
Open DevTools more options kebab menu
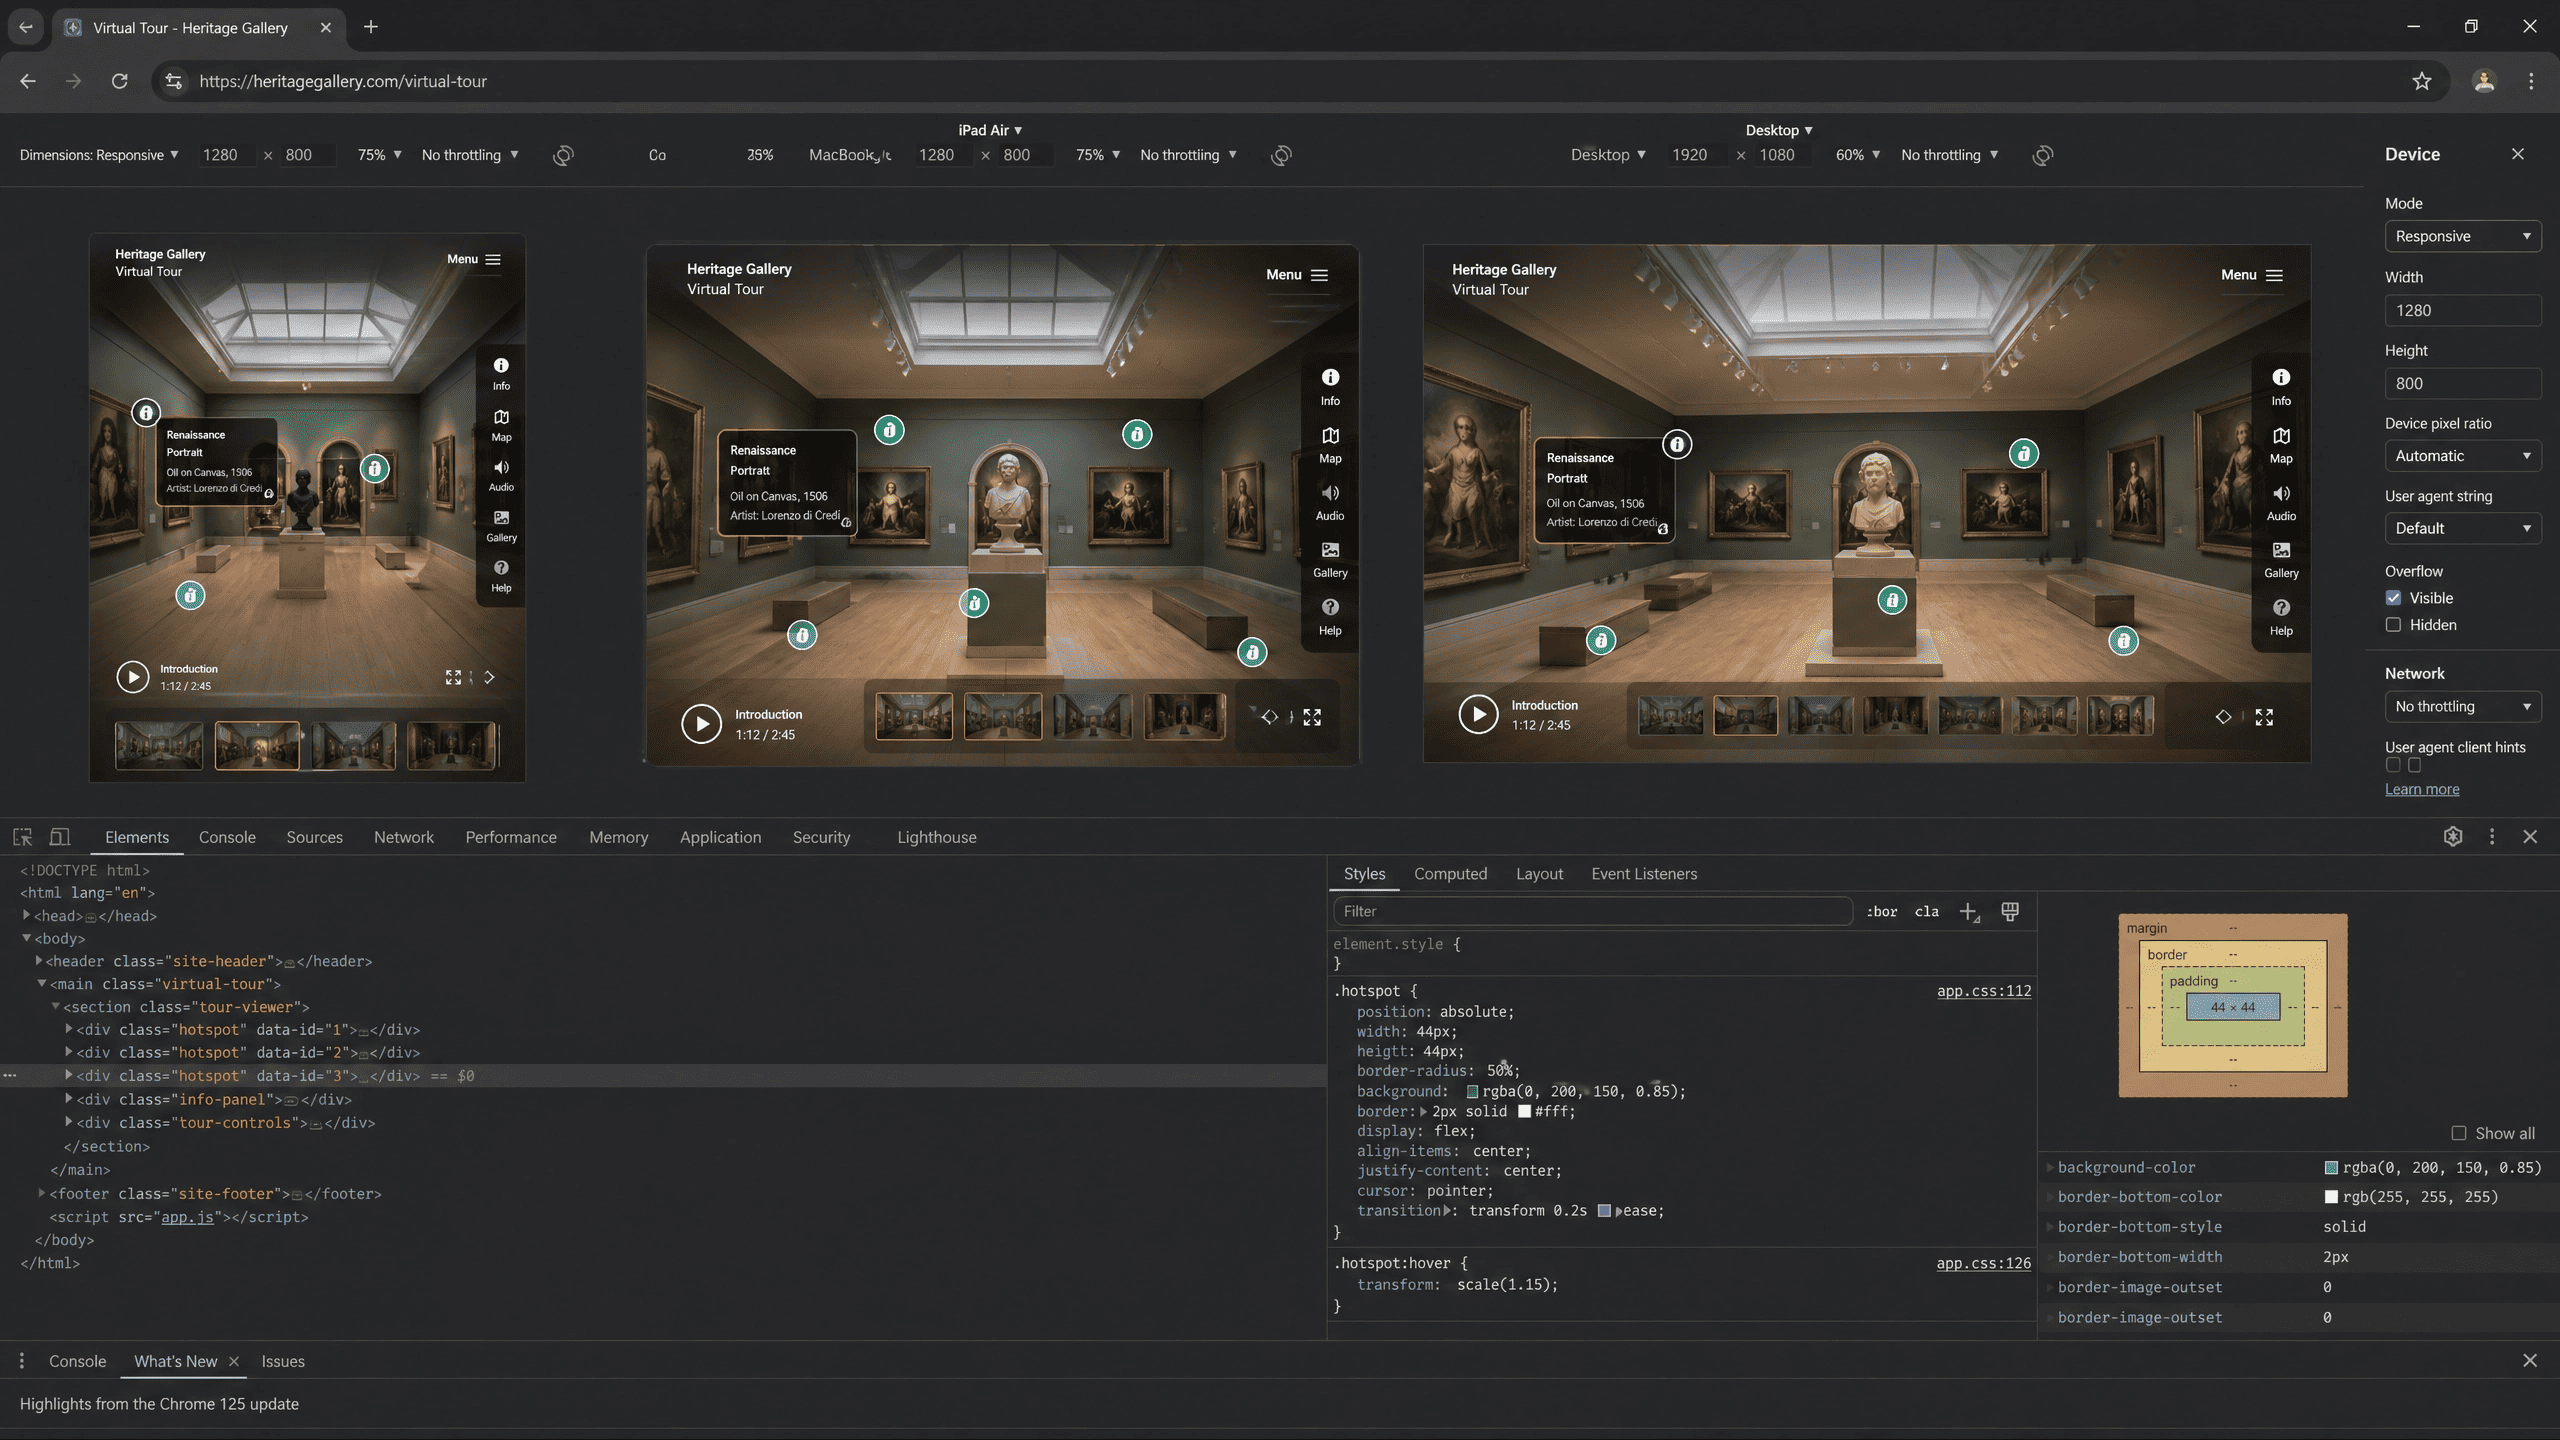point(2492,837)
